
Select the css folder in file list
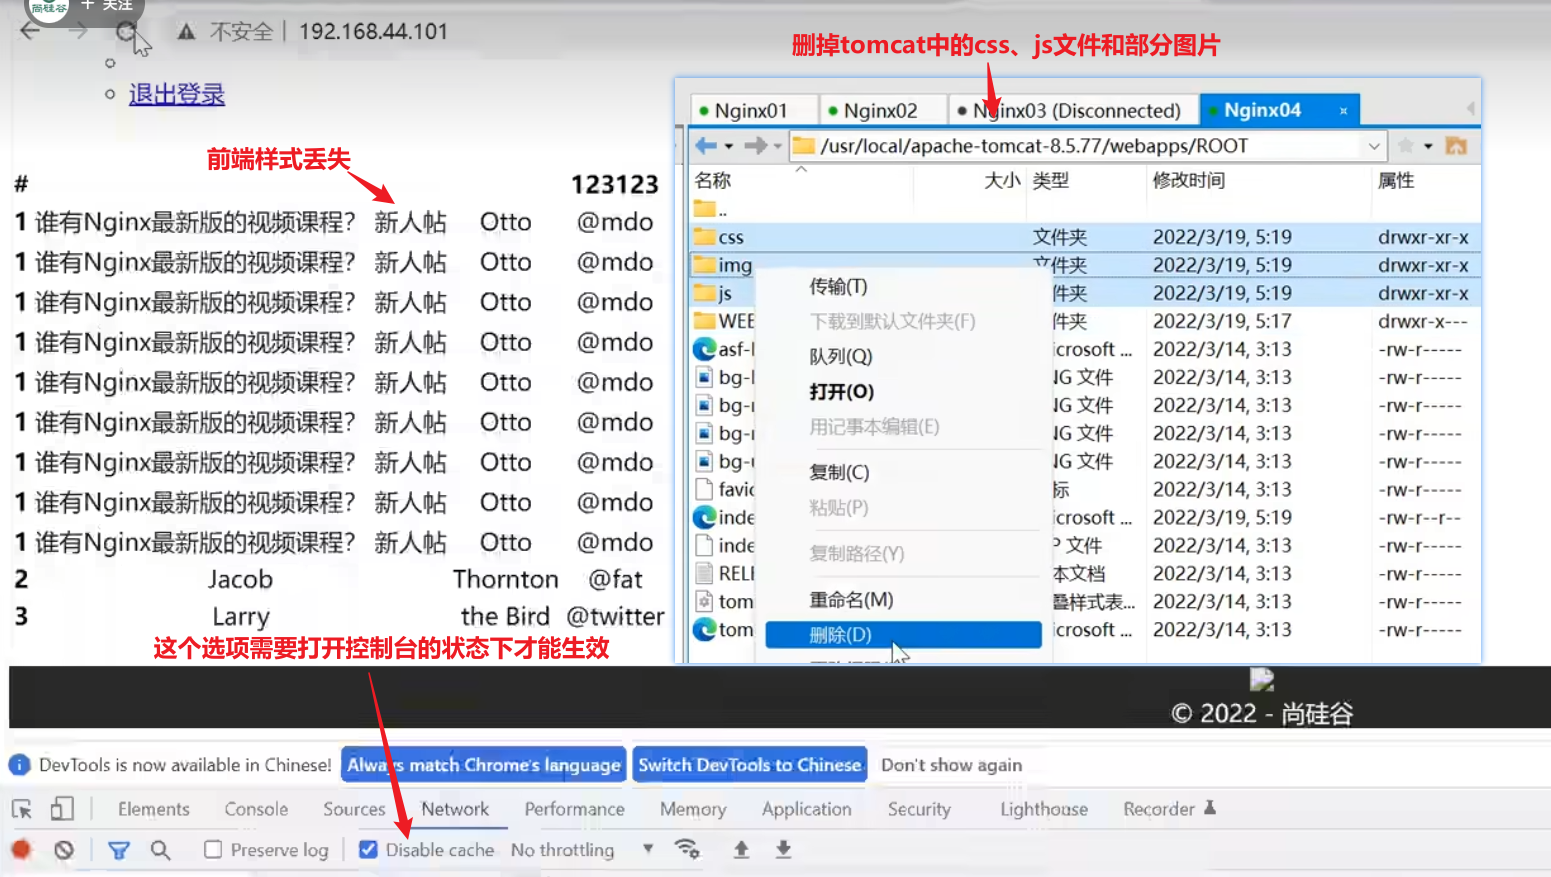point(731,237)
